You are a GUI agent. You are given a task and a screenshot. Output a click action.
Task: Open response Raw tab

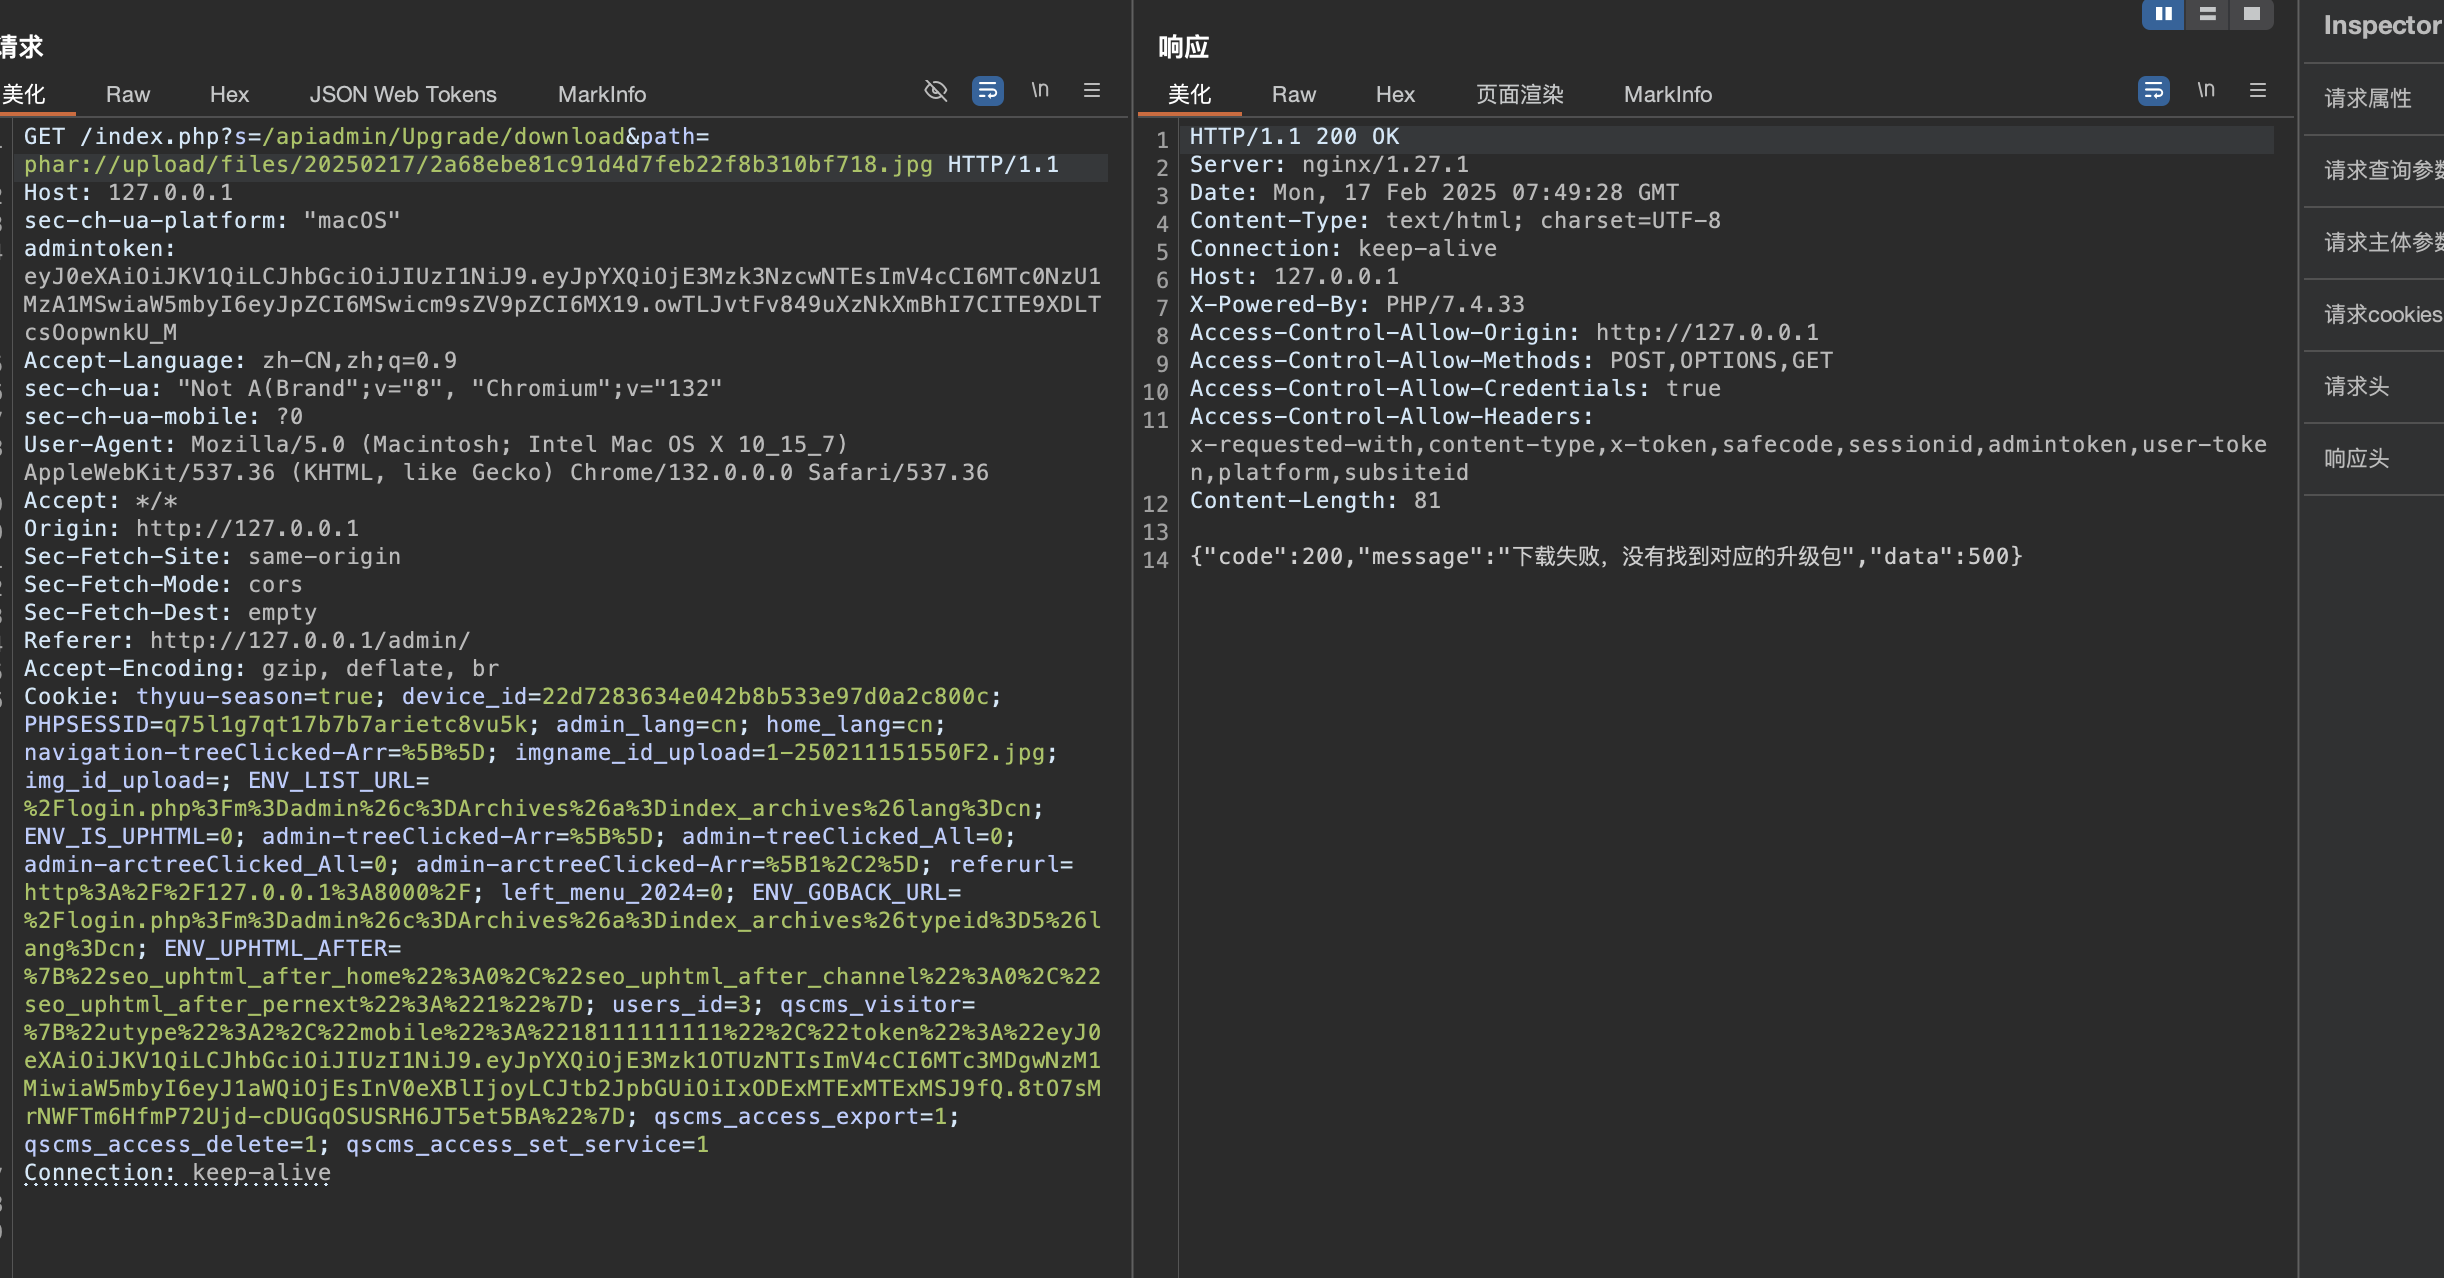pos(1294,94)
